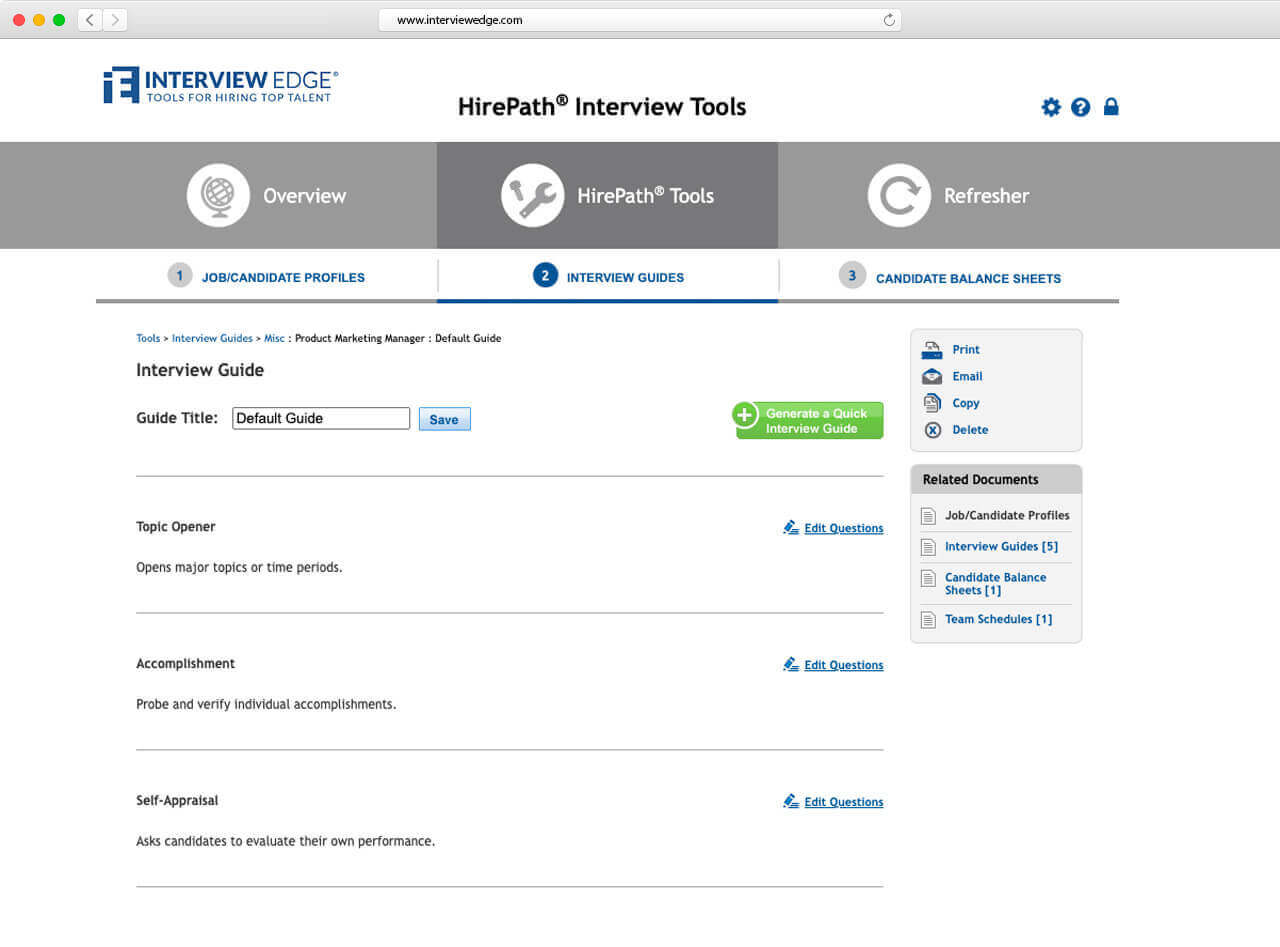Open Team Schedules [1] related document
Image resolution: width=1280 pixels, height=947 pixels.
[x=998, y=619]
